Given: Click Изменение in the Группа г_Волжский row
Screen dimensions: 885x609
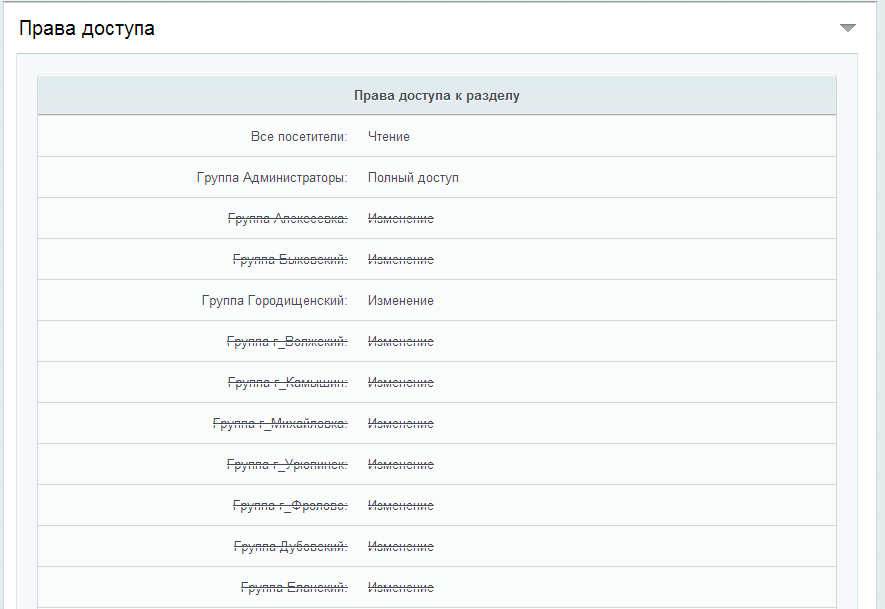Looking at the screenshot, I should (x=401, y=341).
